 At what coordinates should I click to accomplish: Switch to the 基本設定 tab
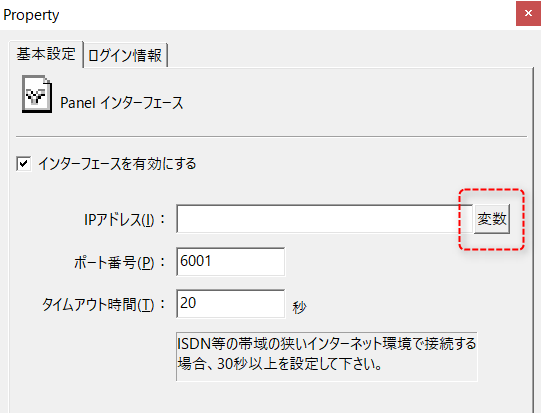(46, 54)
